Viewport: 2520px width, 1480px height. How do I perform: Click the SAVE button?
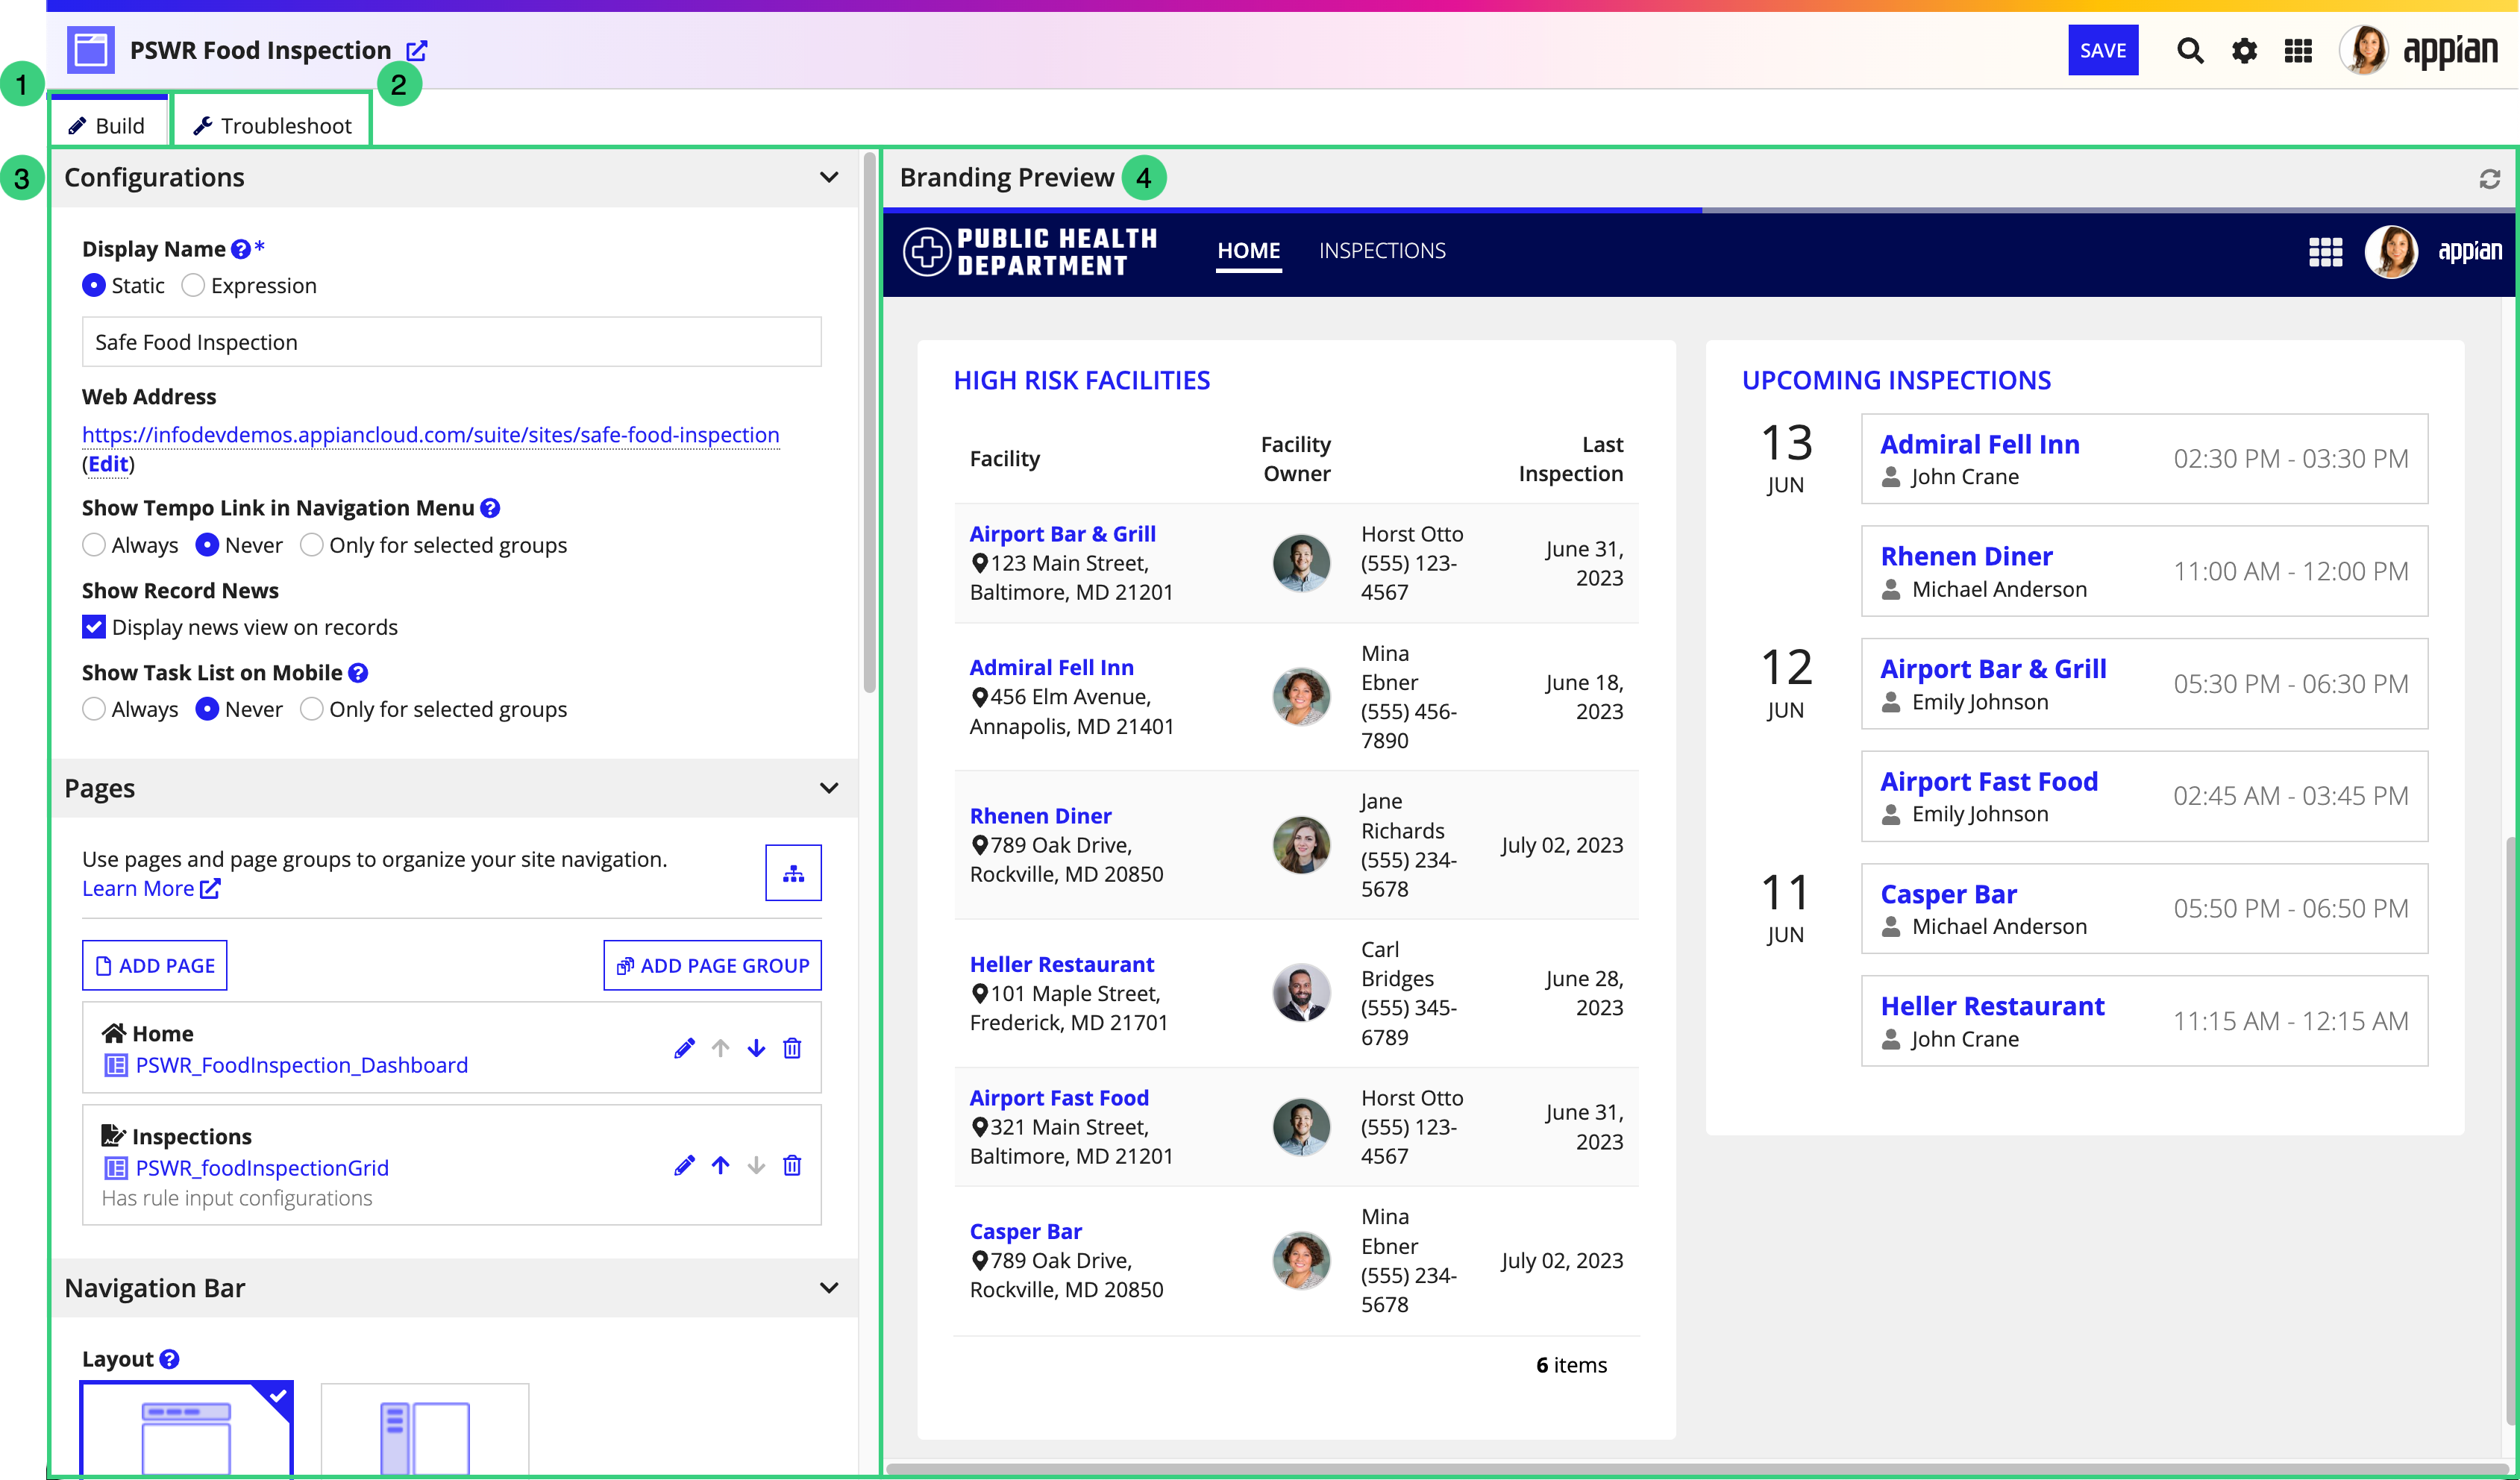(2103, 50)
